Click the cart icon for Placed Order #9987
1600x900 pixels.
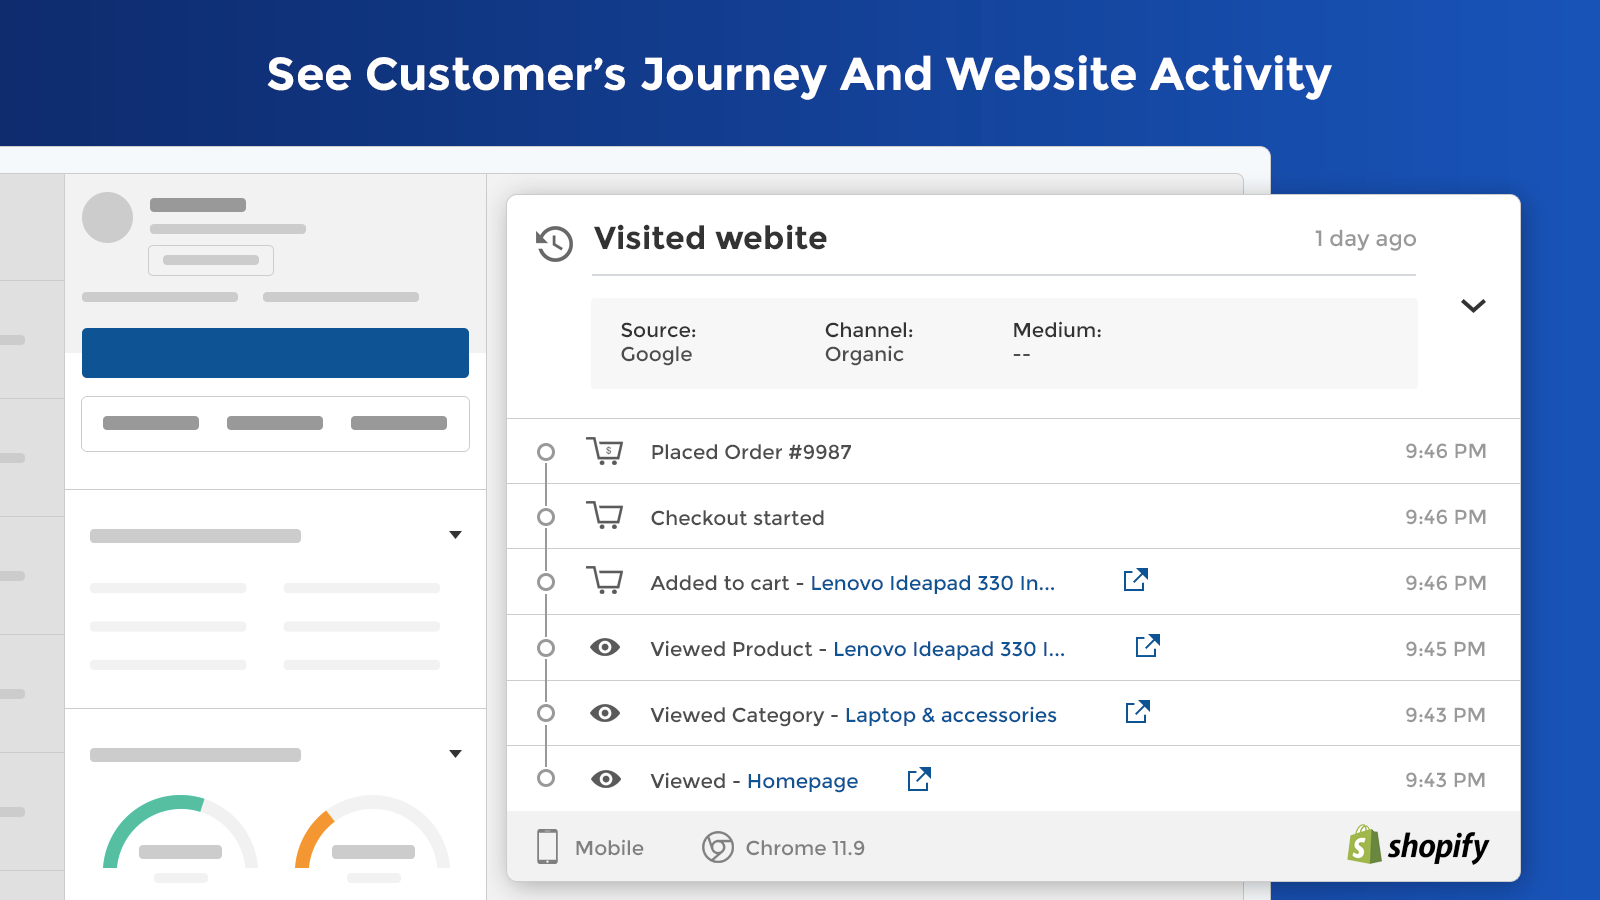click(604, 451)
